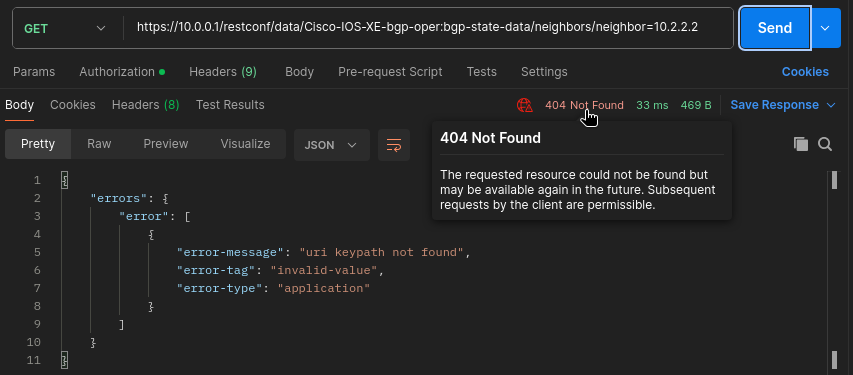
Task: Open Send options dropdown arrow
Action: (x=826, y=28)
